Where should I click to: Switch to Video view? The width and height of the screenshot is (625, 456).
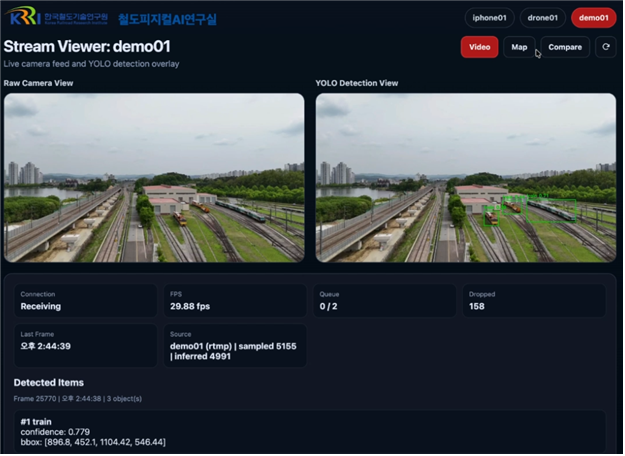pyautogui.click(x=480, y=47)
